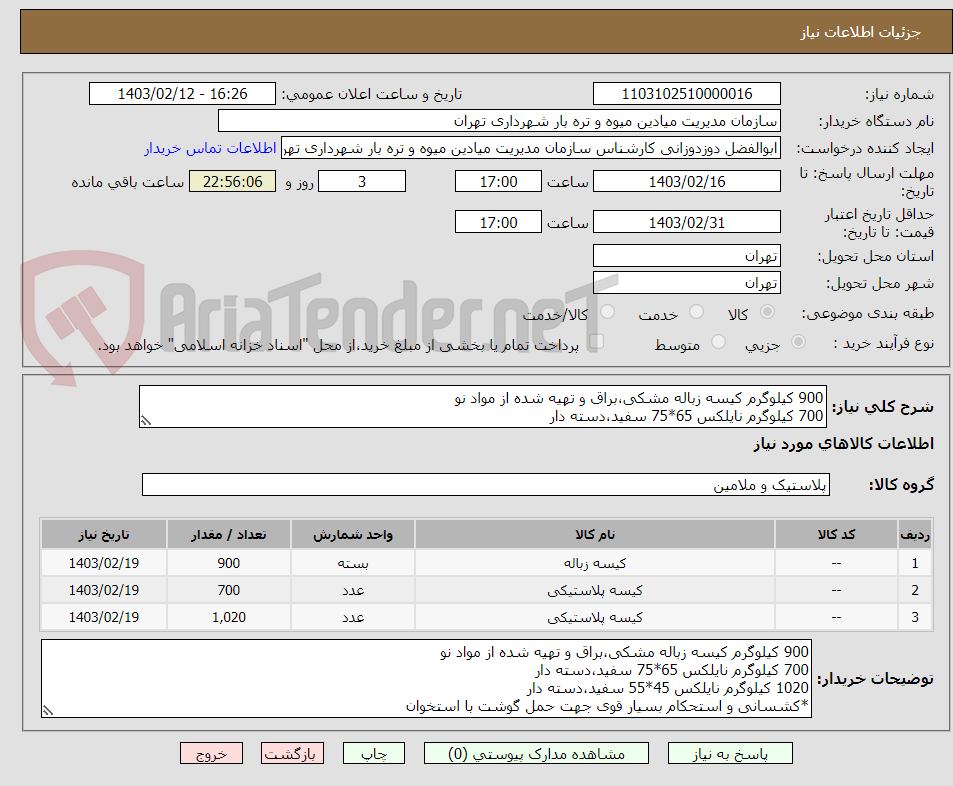The height and width of the screenshot is (786, 953).
Task: Click the واحد شمارش column header
Action: click(353, 534)
